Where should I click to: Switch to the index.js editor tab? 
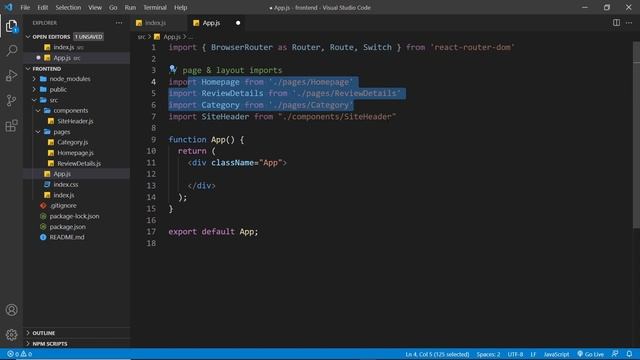pyautogui.click(x=159, y=23)
